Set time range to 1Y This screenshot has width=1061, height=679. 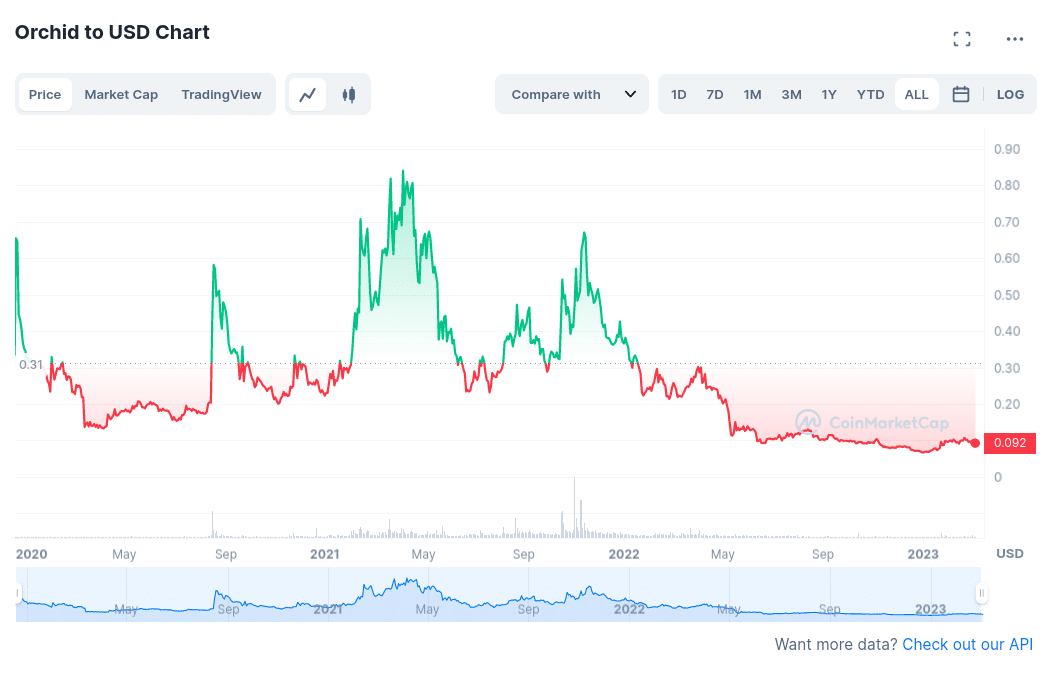tap(829, 95)
